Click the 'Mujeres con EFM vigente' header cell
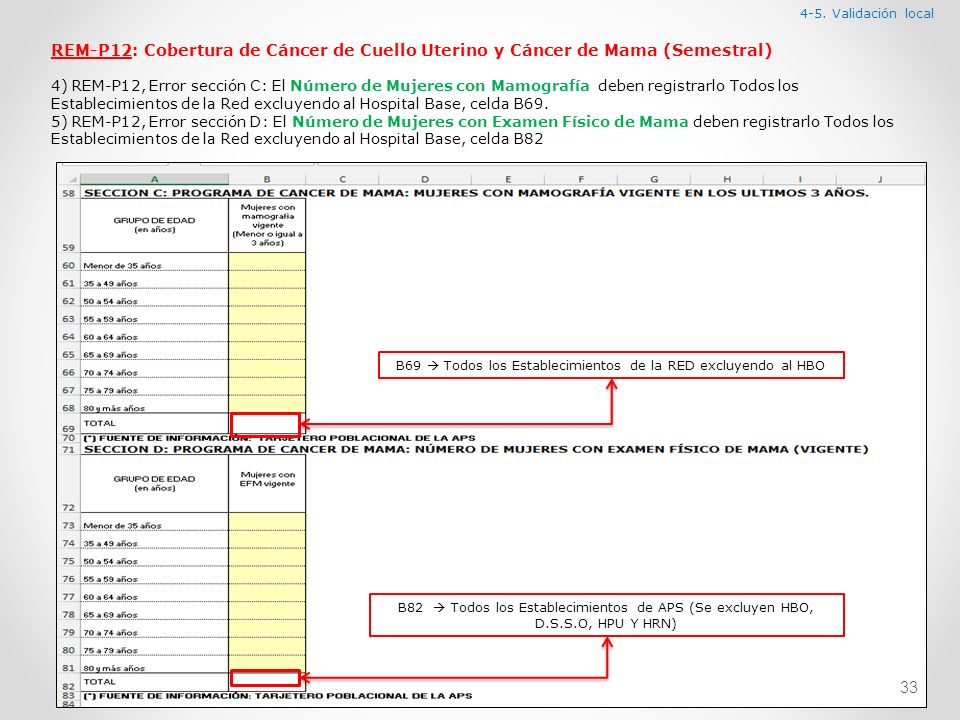 click(x=268, y=483)
